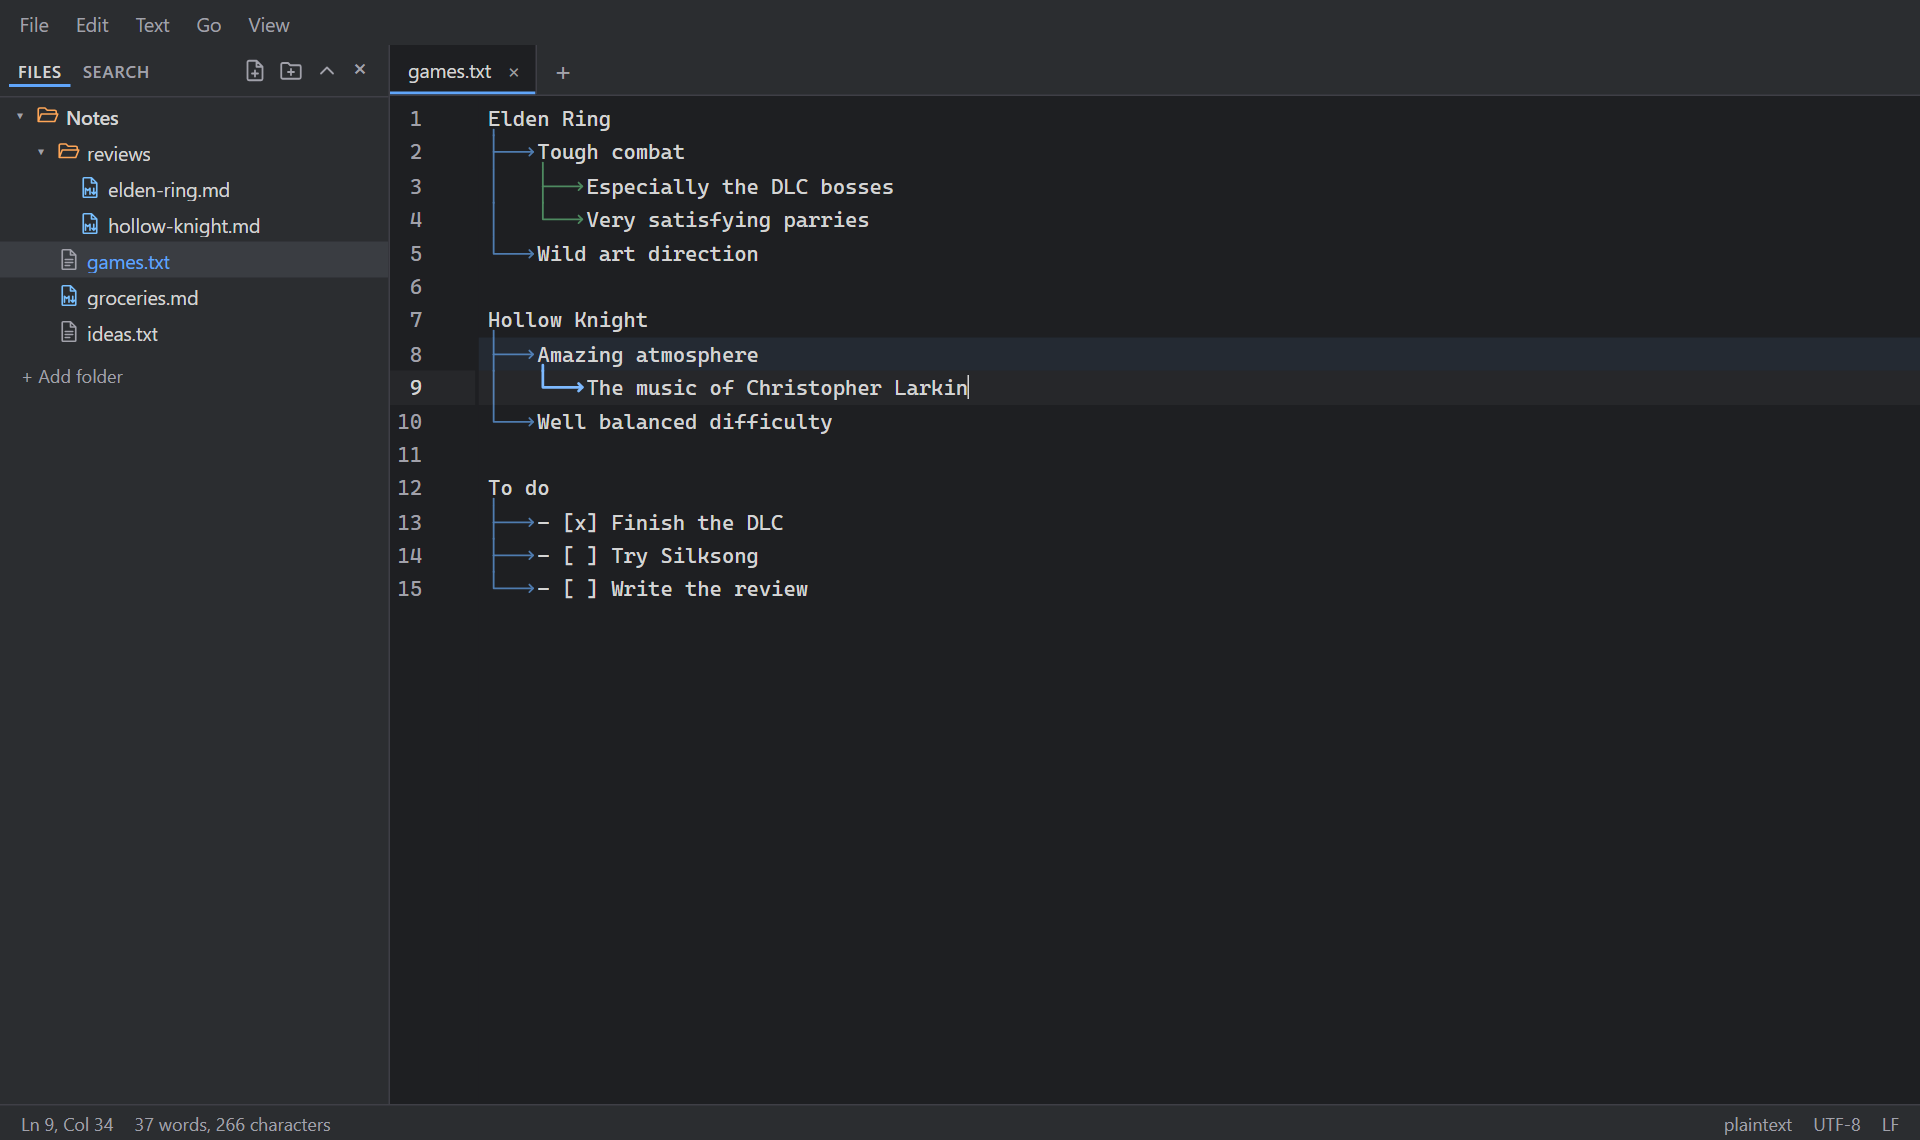Image resolution: width=1920 pixels, height=1140 pixels.
Task: Open hollow-knight.md from the file tree
Action: [184, 226]
